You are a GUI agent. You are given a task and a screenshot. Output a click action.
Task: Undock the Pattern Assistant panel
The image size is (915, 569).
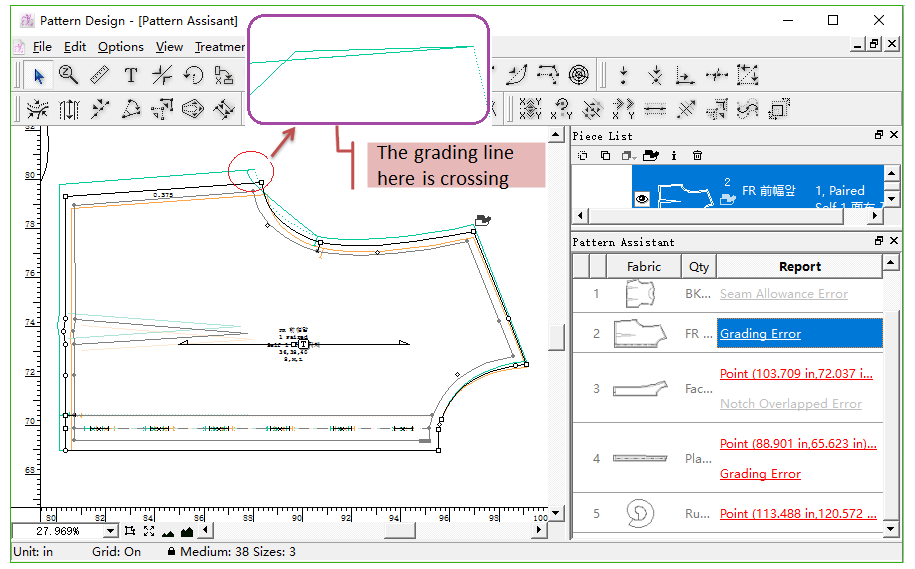coord(880,242)
